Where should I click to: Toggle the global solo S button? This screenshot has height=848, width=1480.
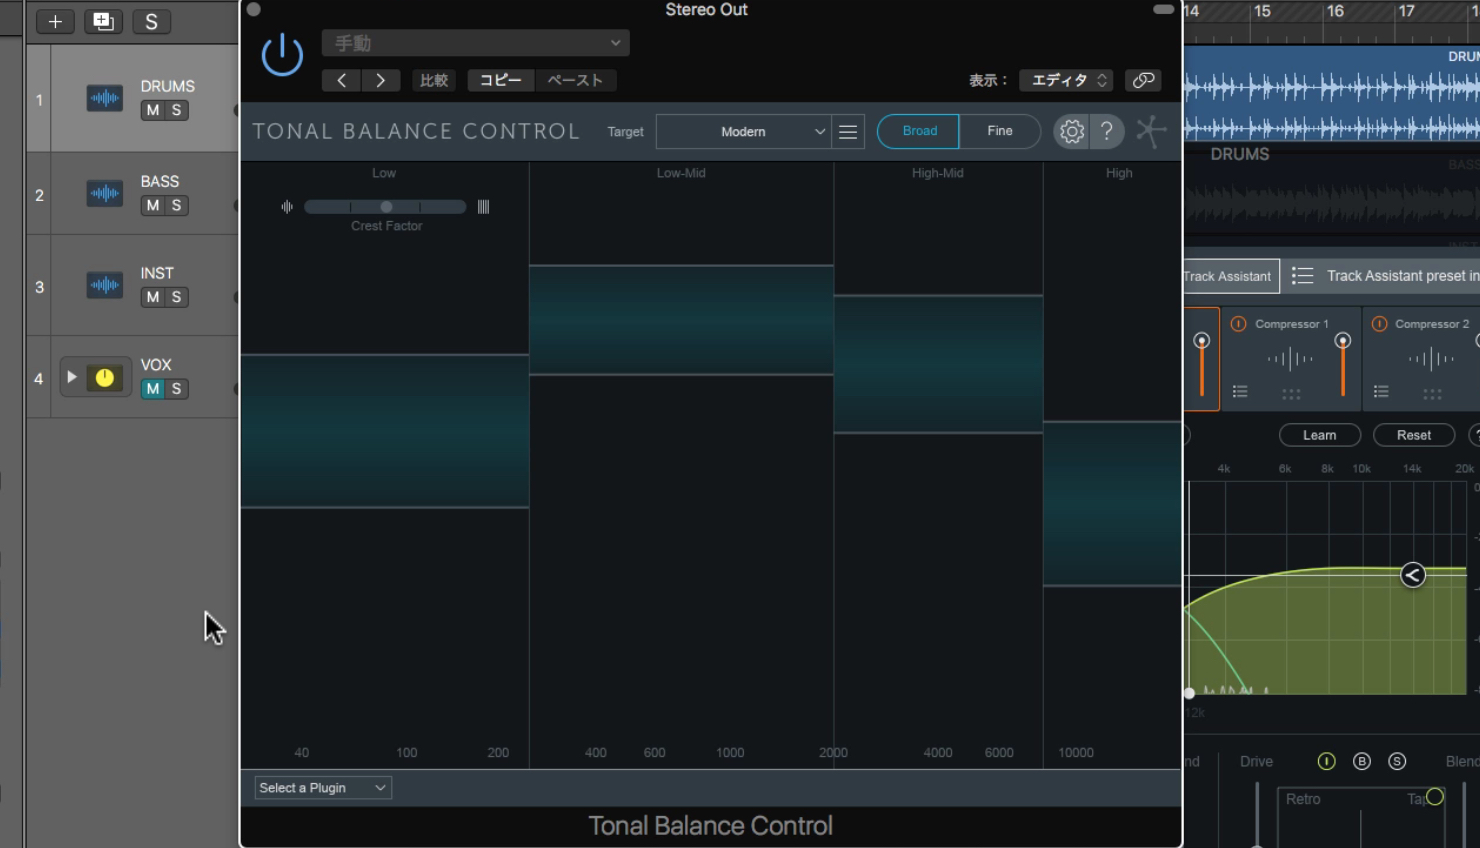pos(151,21)
